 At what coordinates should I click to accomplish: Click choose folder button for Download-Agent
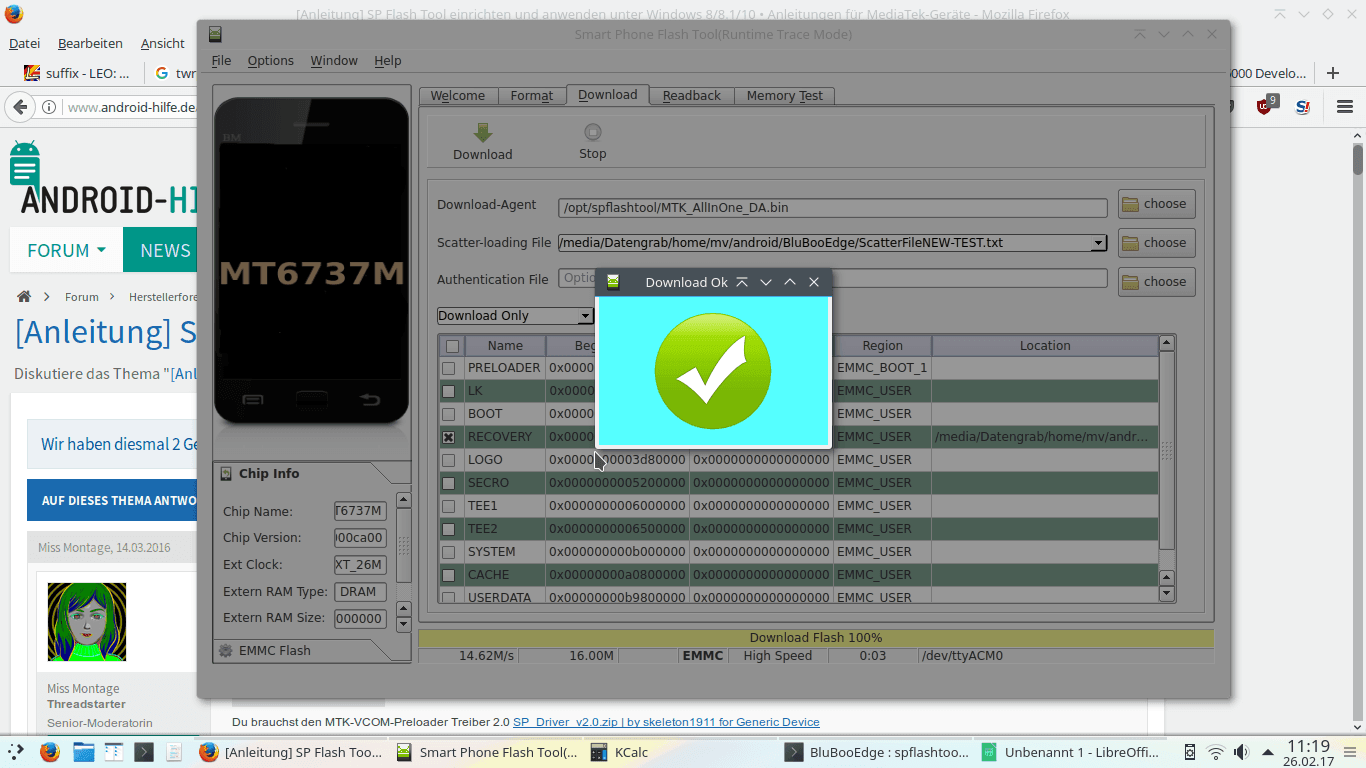[x=1156, y=204]
